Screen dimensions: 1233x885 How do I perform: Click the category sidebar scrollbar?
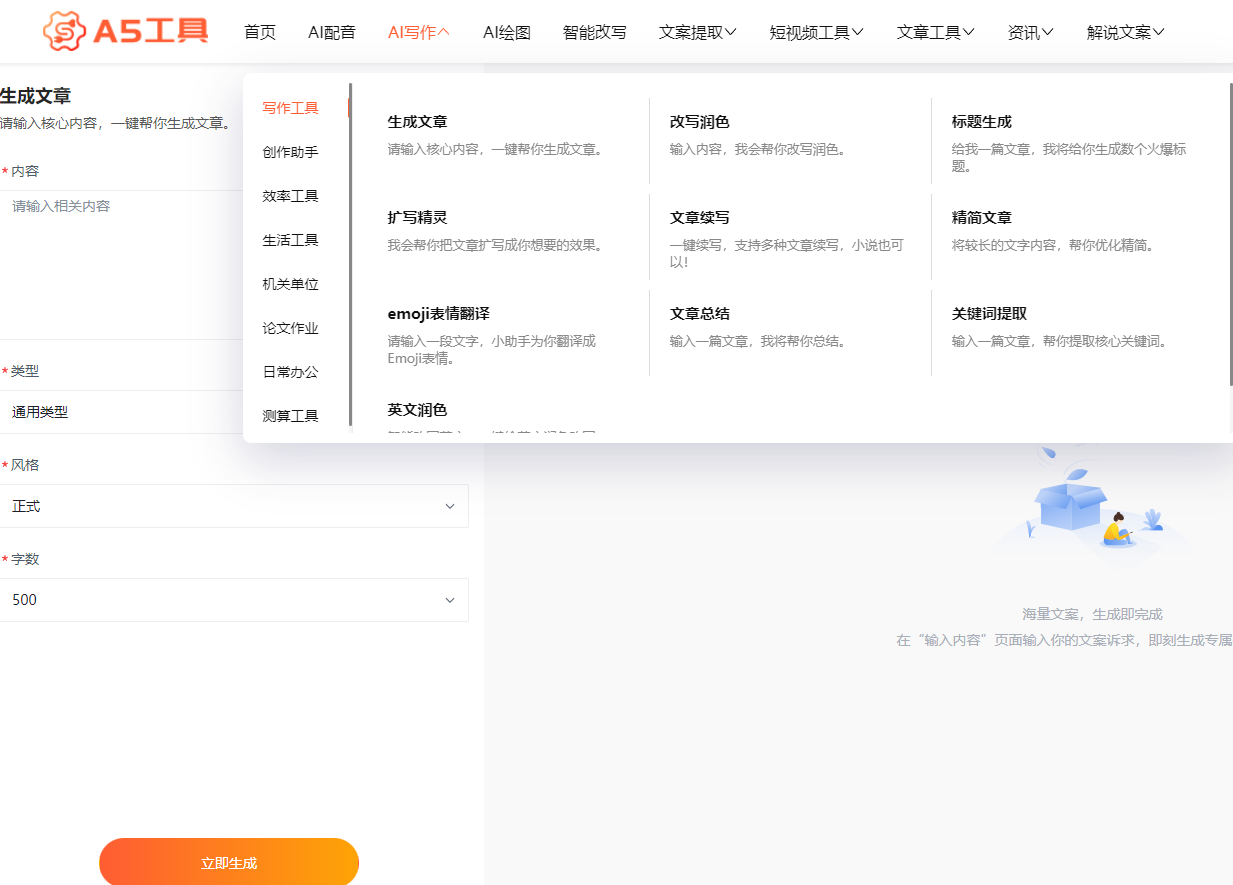tap(350, 255)
